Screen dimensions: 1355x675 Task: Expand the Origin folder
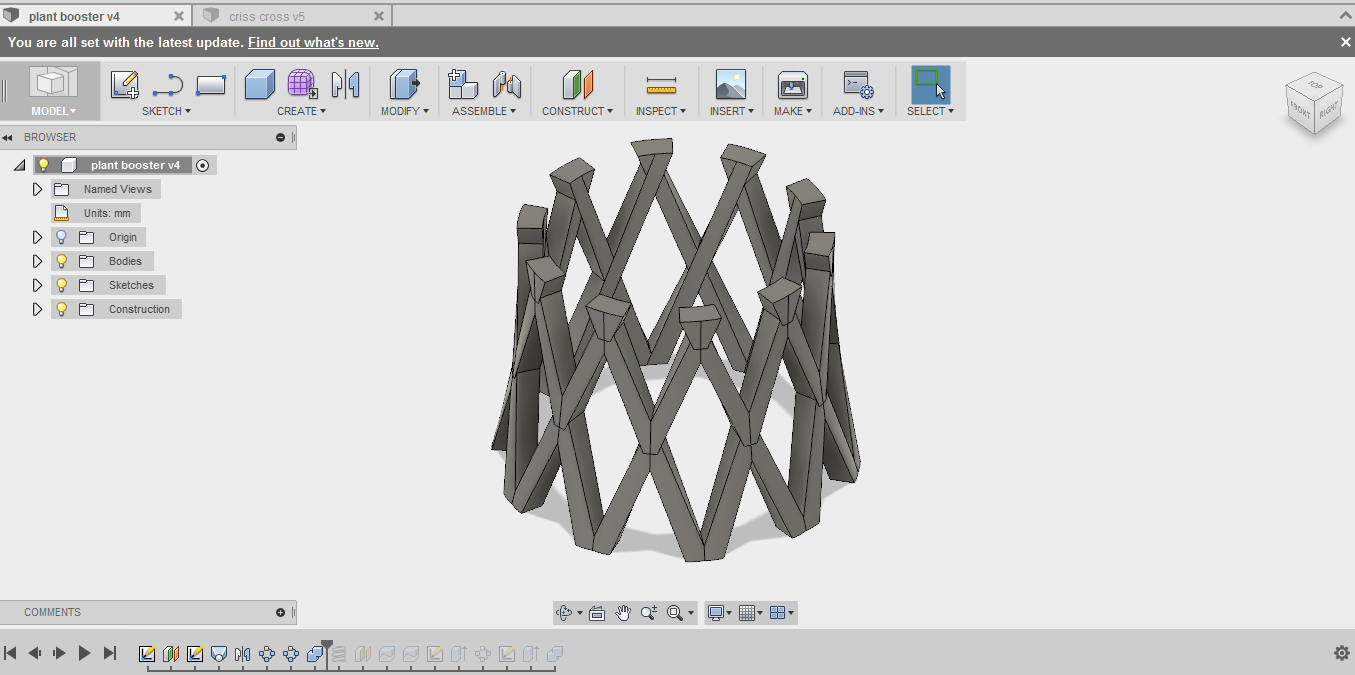[37, 237]
